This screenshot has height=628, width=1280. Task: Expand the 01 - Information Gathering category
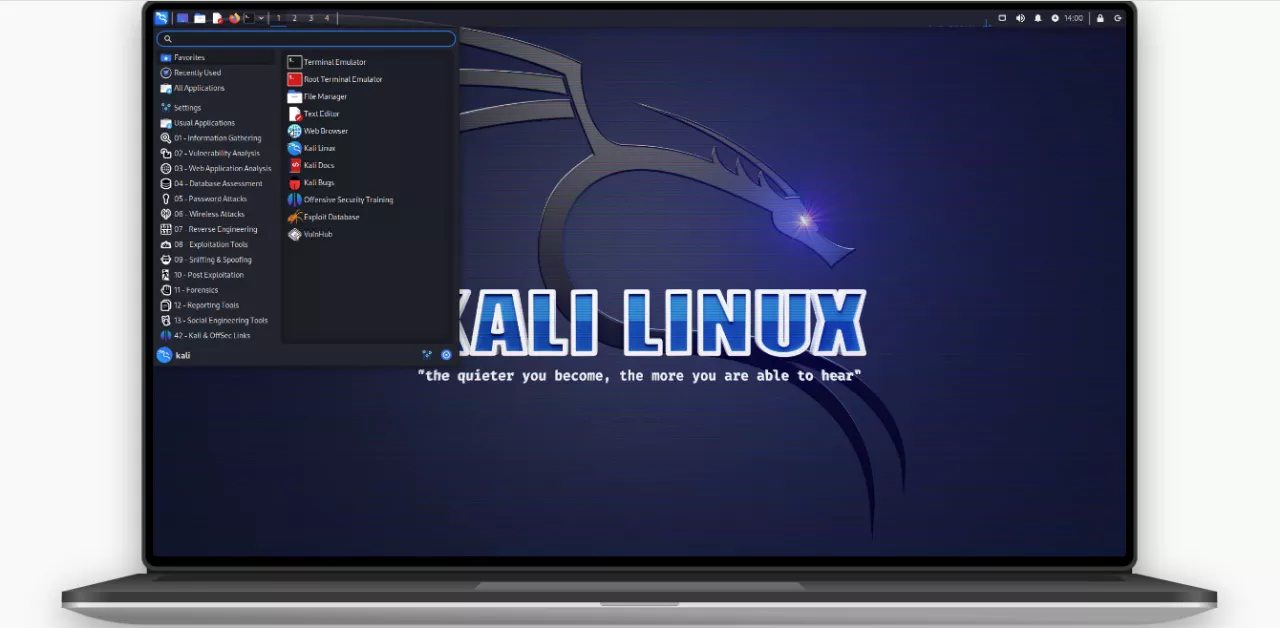point(217,138)
